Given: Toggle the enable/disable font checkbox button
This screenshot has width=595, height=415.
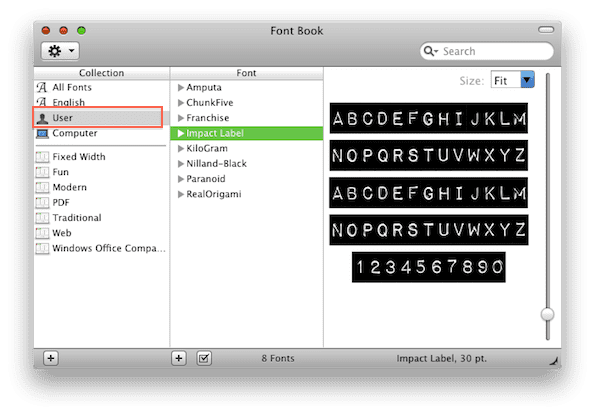Looking at the screenshot, I should [x=204, y=358].
